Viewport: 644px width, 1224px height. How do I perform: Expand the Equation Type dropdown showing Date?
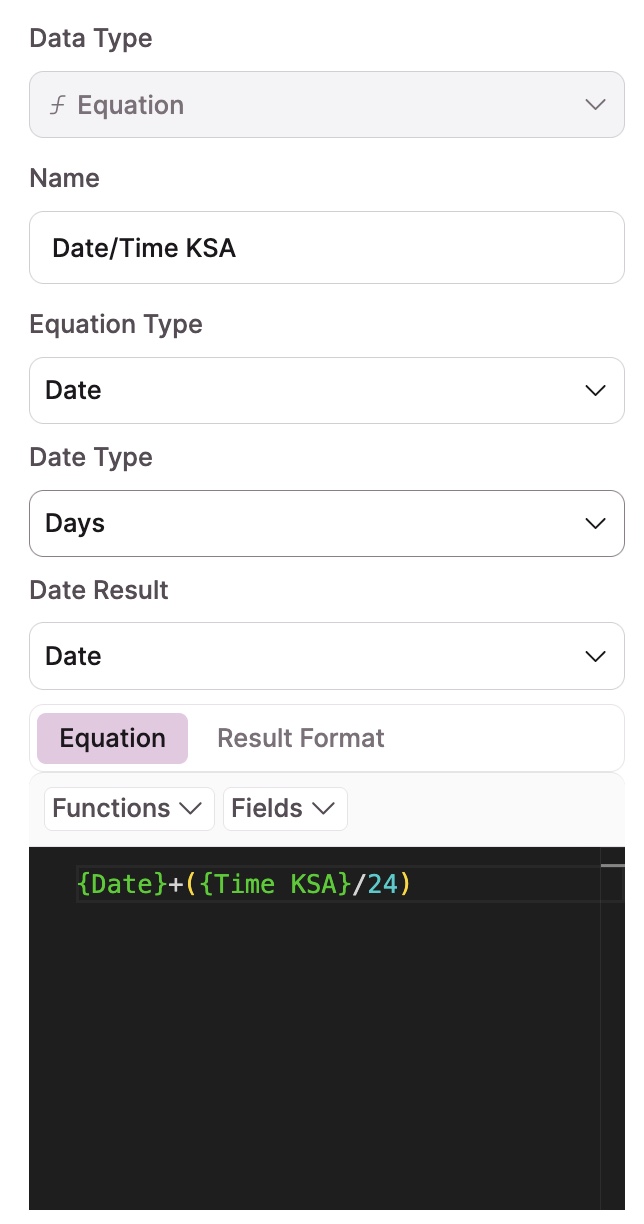point(300,390)
